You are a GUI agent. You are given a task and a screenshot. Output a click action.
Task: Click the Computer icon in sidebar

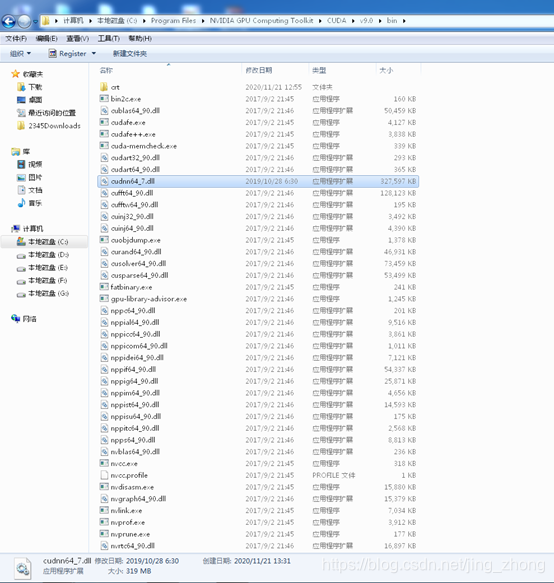[15, 228]
